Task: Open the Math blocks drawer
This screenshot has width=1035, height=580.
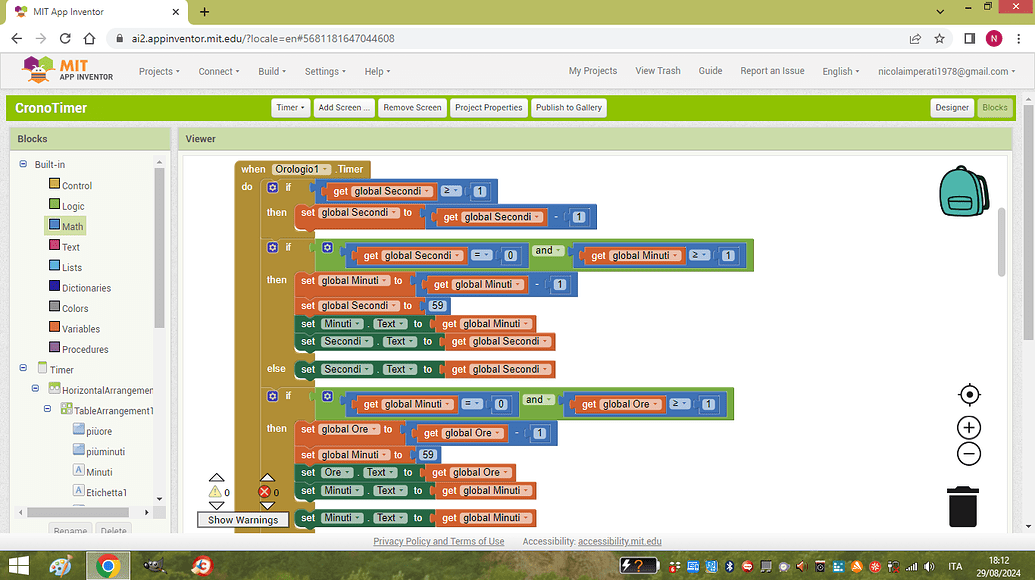Action: pyautogui.click(x=71, y=225)
